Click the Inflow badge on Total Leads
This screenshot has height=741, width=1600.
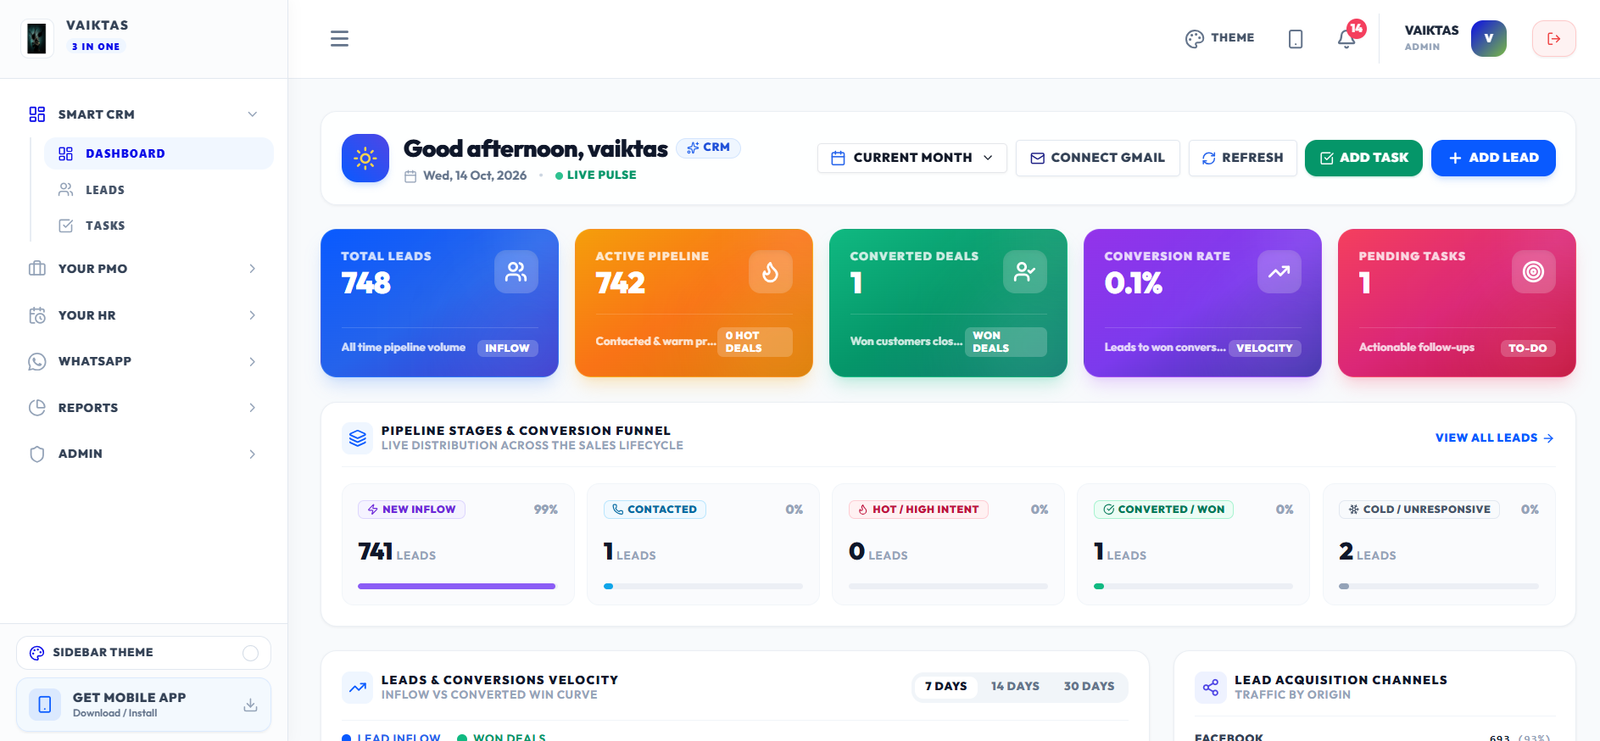(508, 348)
